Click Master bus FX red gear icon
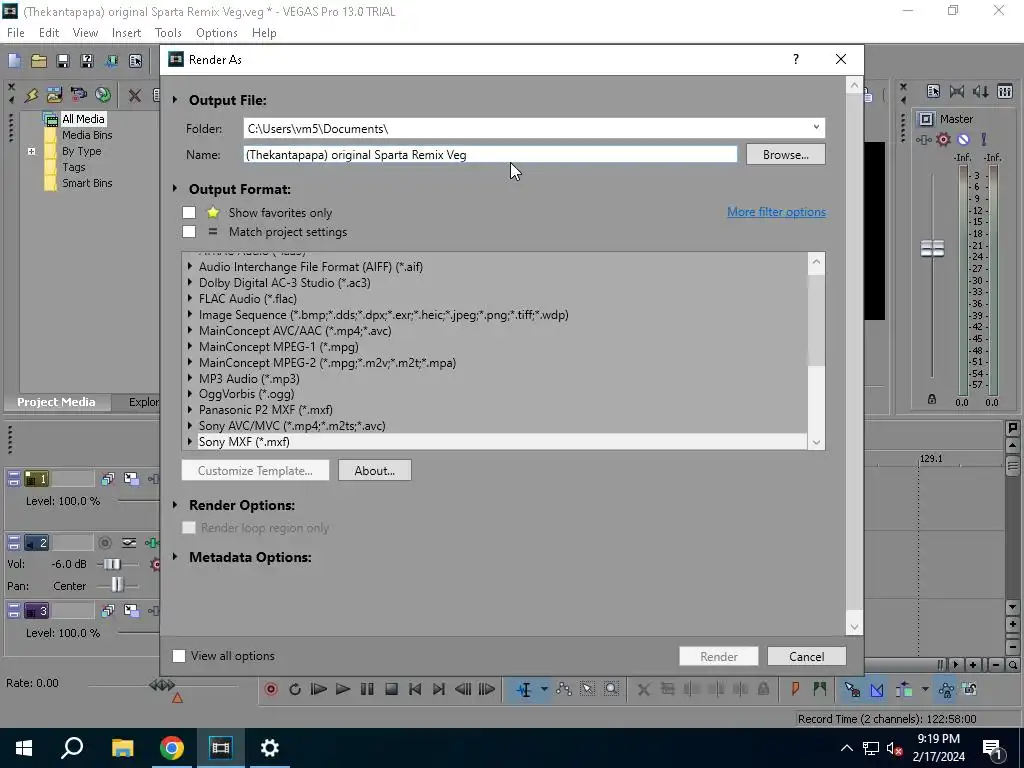1024x768 pixels. tap(944, 139)
